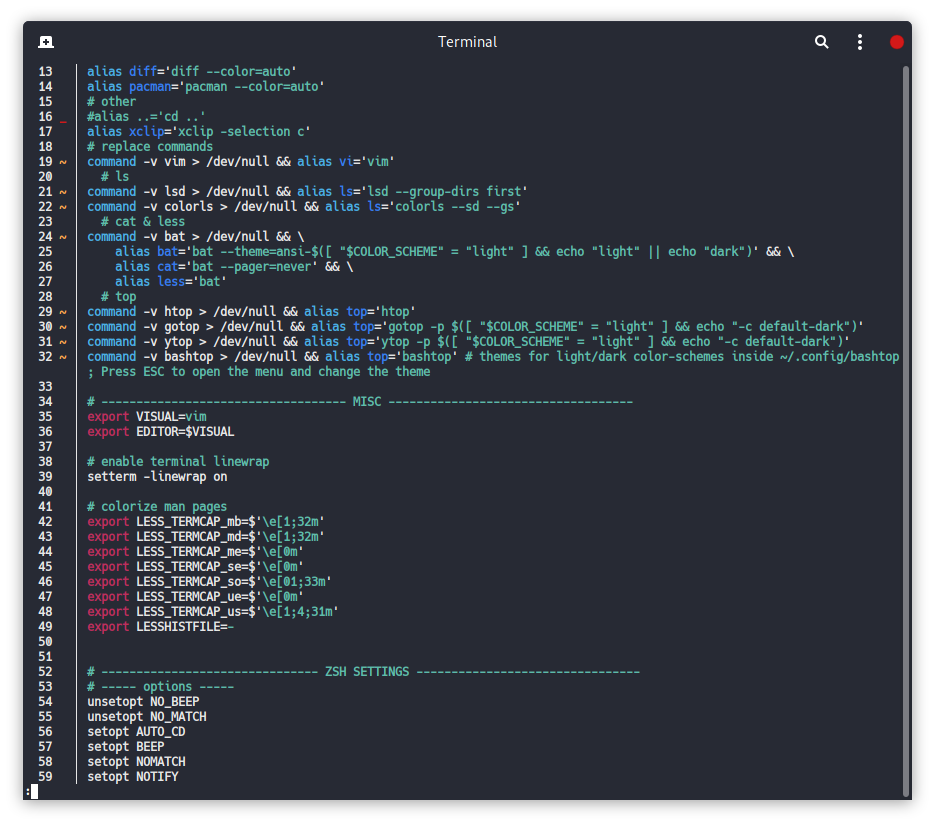Image resolution: width=935 pixels, height=825 pixels.
Task: Click the alias less='bat' line
Action: click(171, 281)
